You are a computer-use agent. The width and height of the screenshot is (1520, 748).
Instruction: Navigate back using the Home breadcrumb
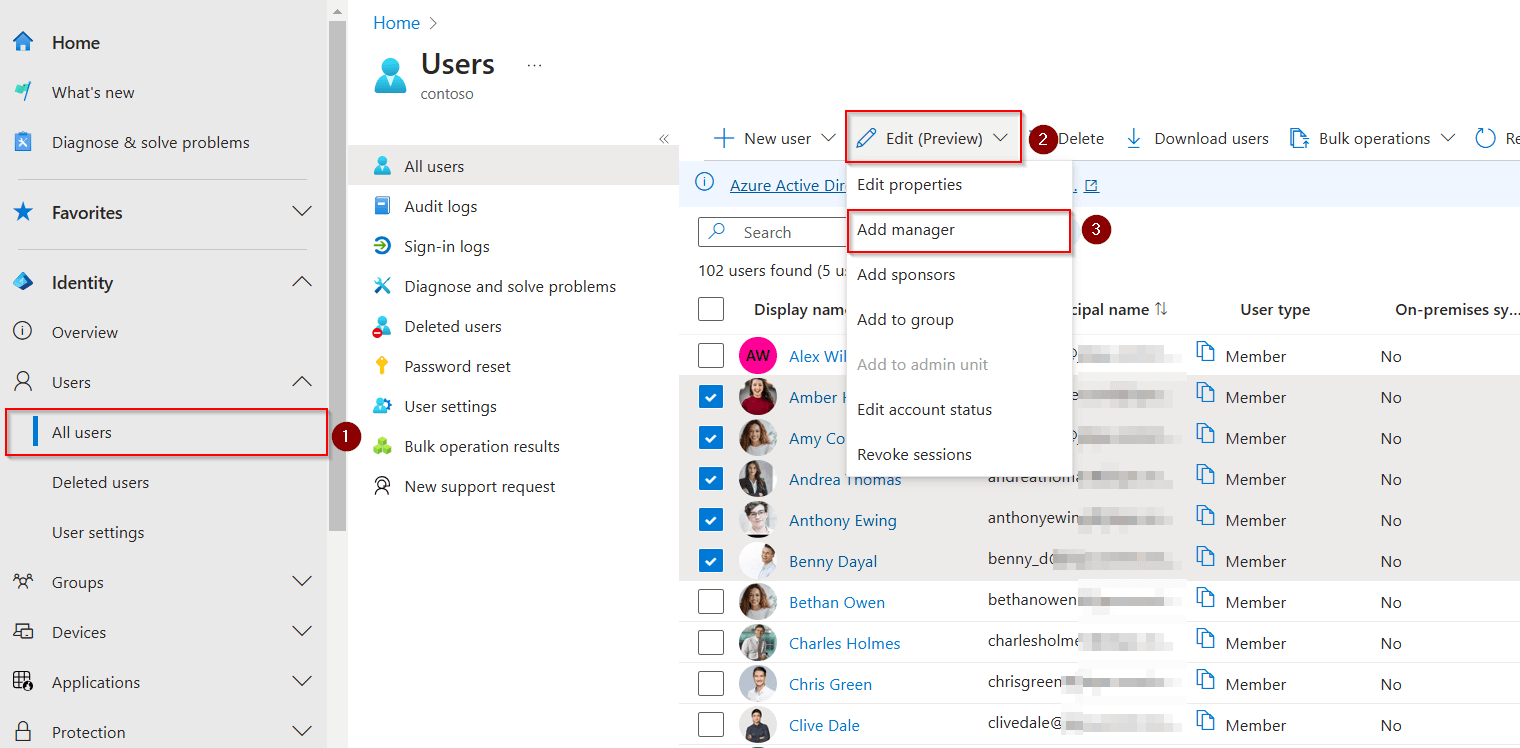tap(396, 22)
